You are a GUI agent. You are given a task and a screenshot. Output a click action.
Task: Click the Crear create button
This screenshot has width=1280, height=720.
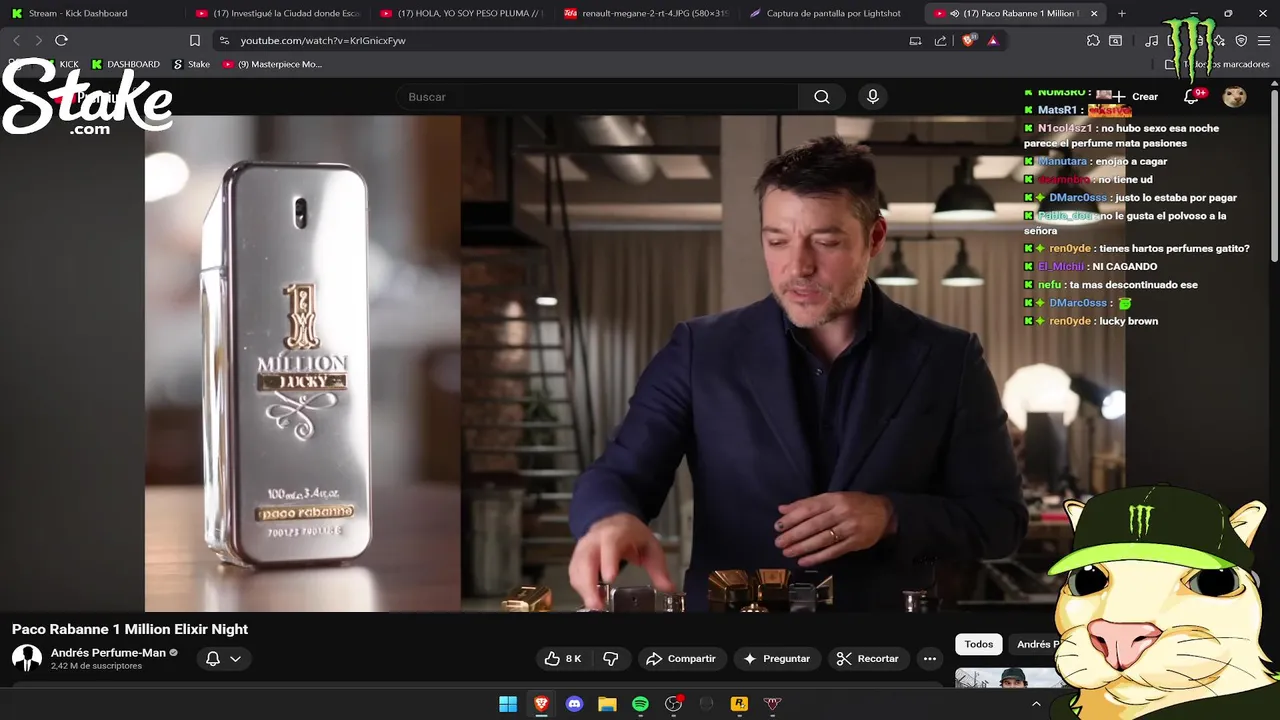coord(1135,96)
